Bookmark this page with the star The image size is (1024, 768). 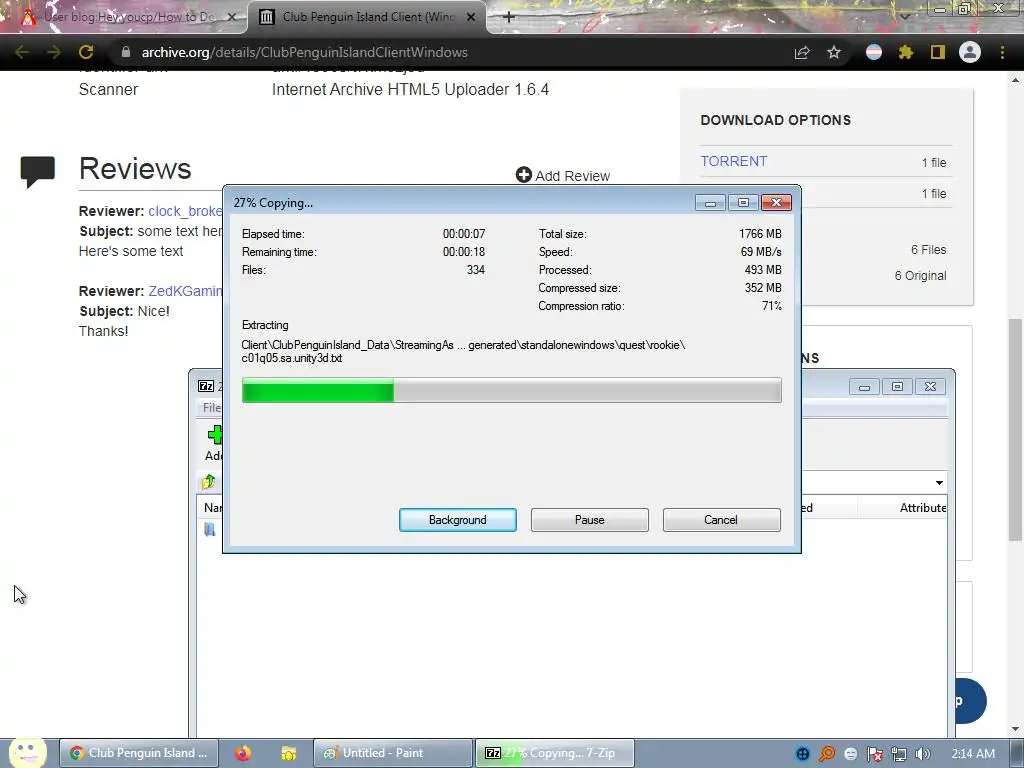point(834,52)
